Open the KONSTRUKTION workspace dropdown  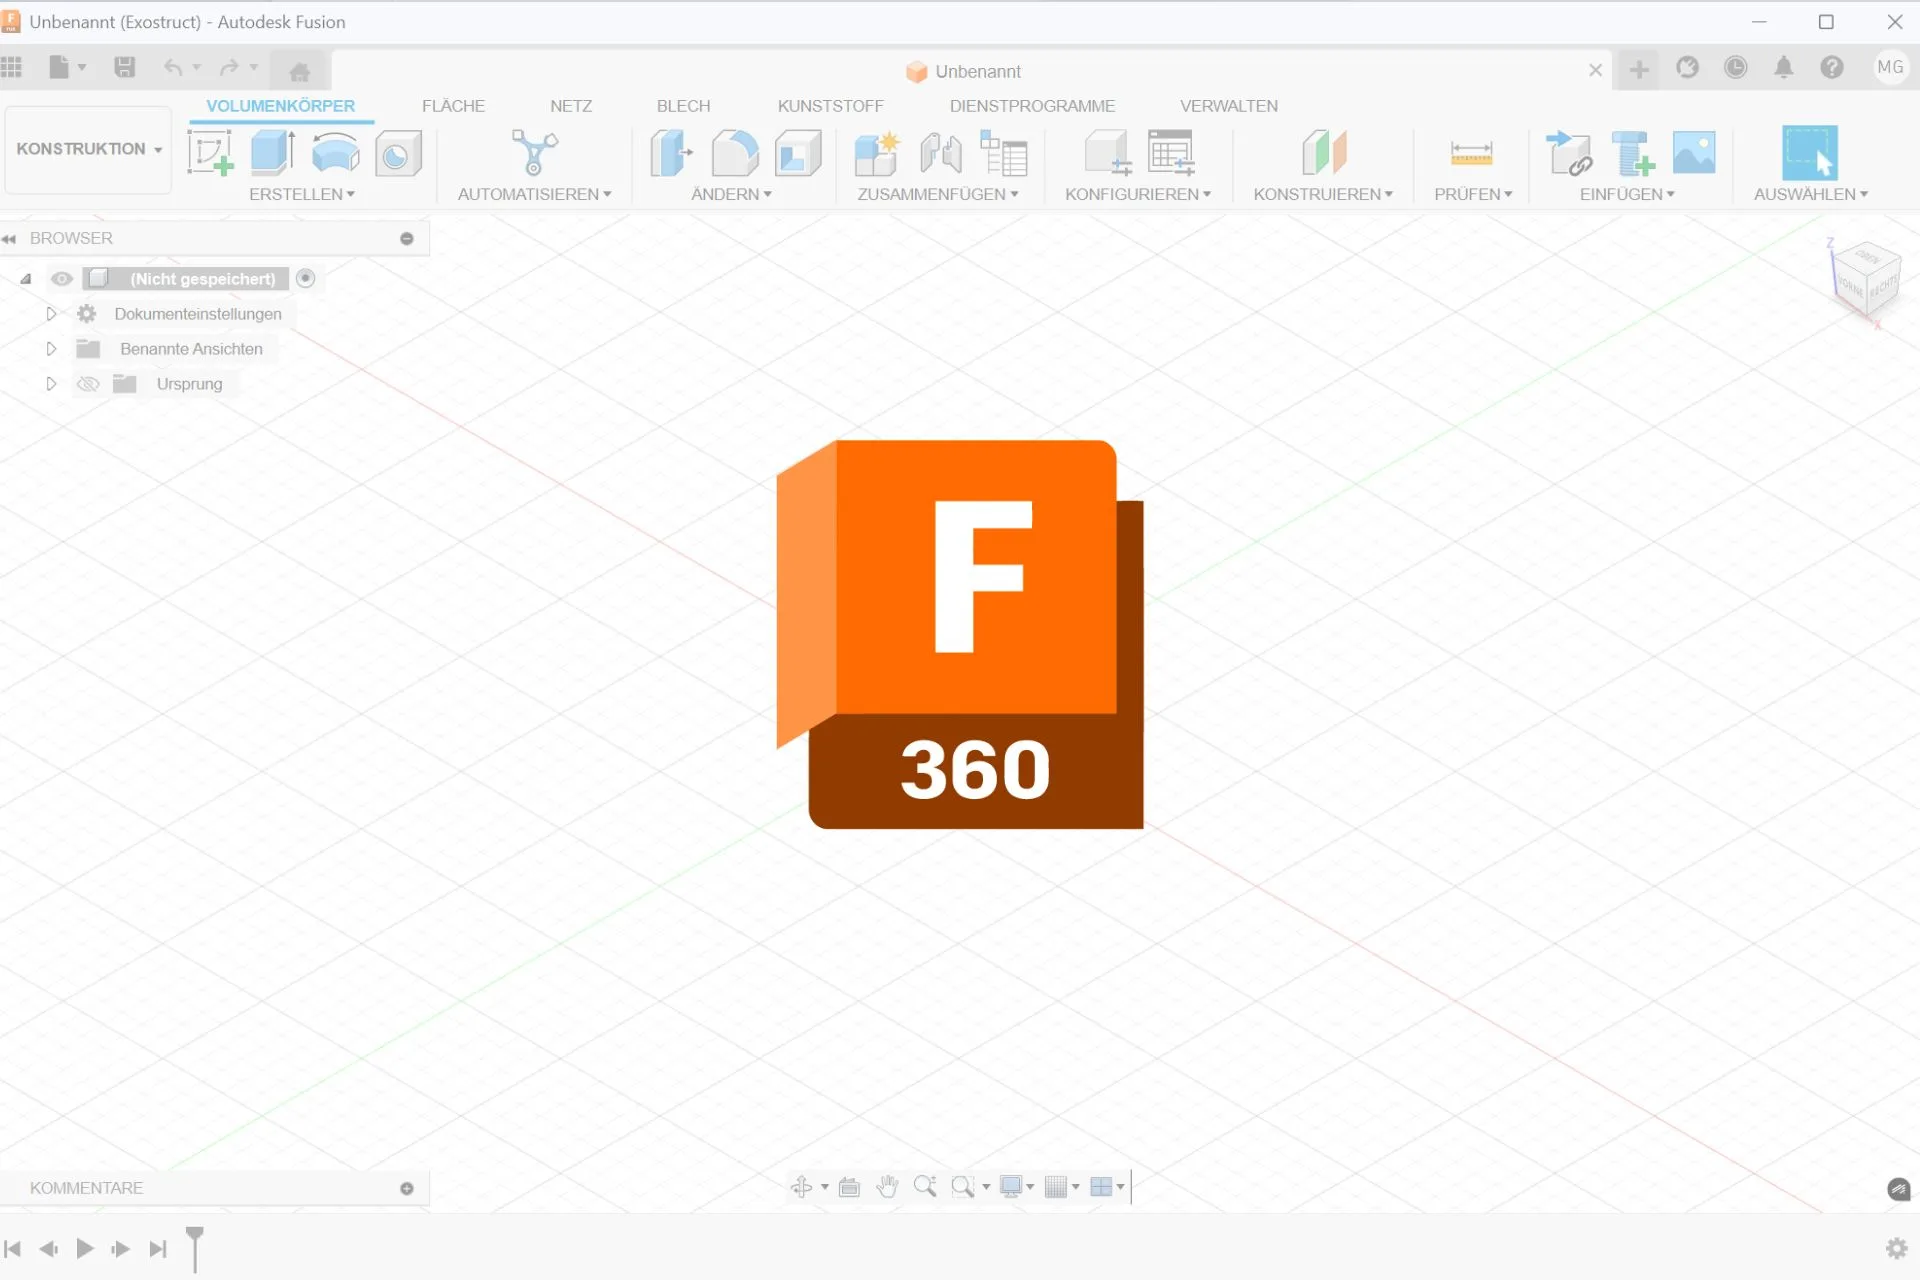(88, 149)
